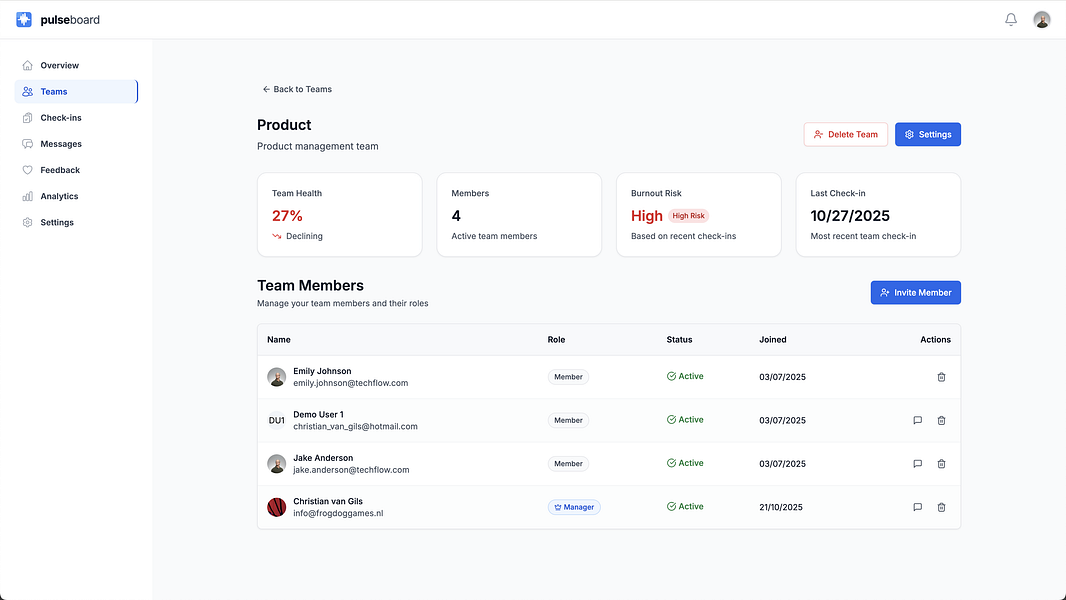Image resolution: width=1066 pixels, height=600 pixels.
Task: Click the Manager role badge for Christian
Action: (x=574, y=507)
